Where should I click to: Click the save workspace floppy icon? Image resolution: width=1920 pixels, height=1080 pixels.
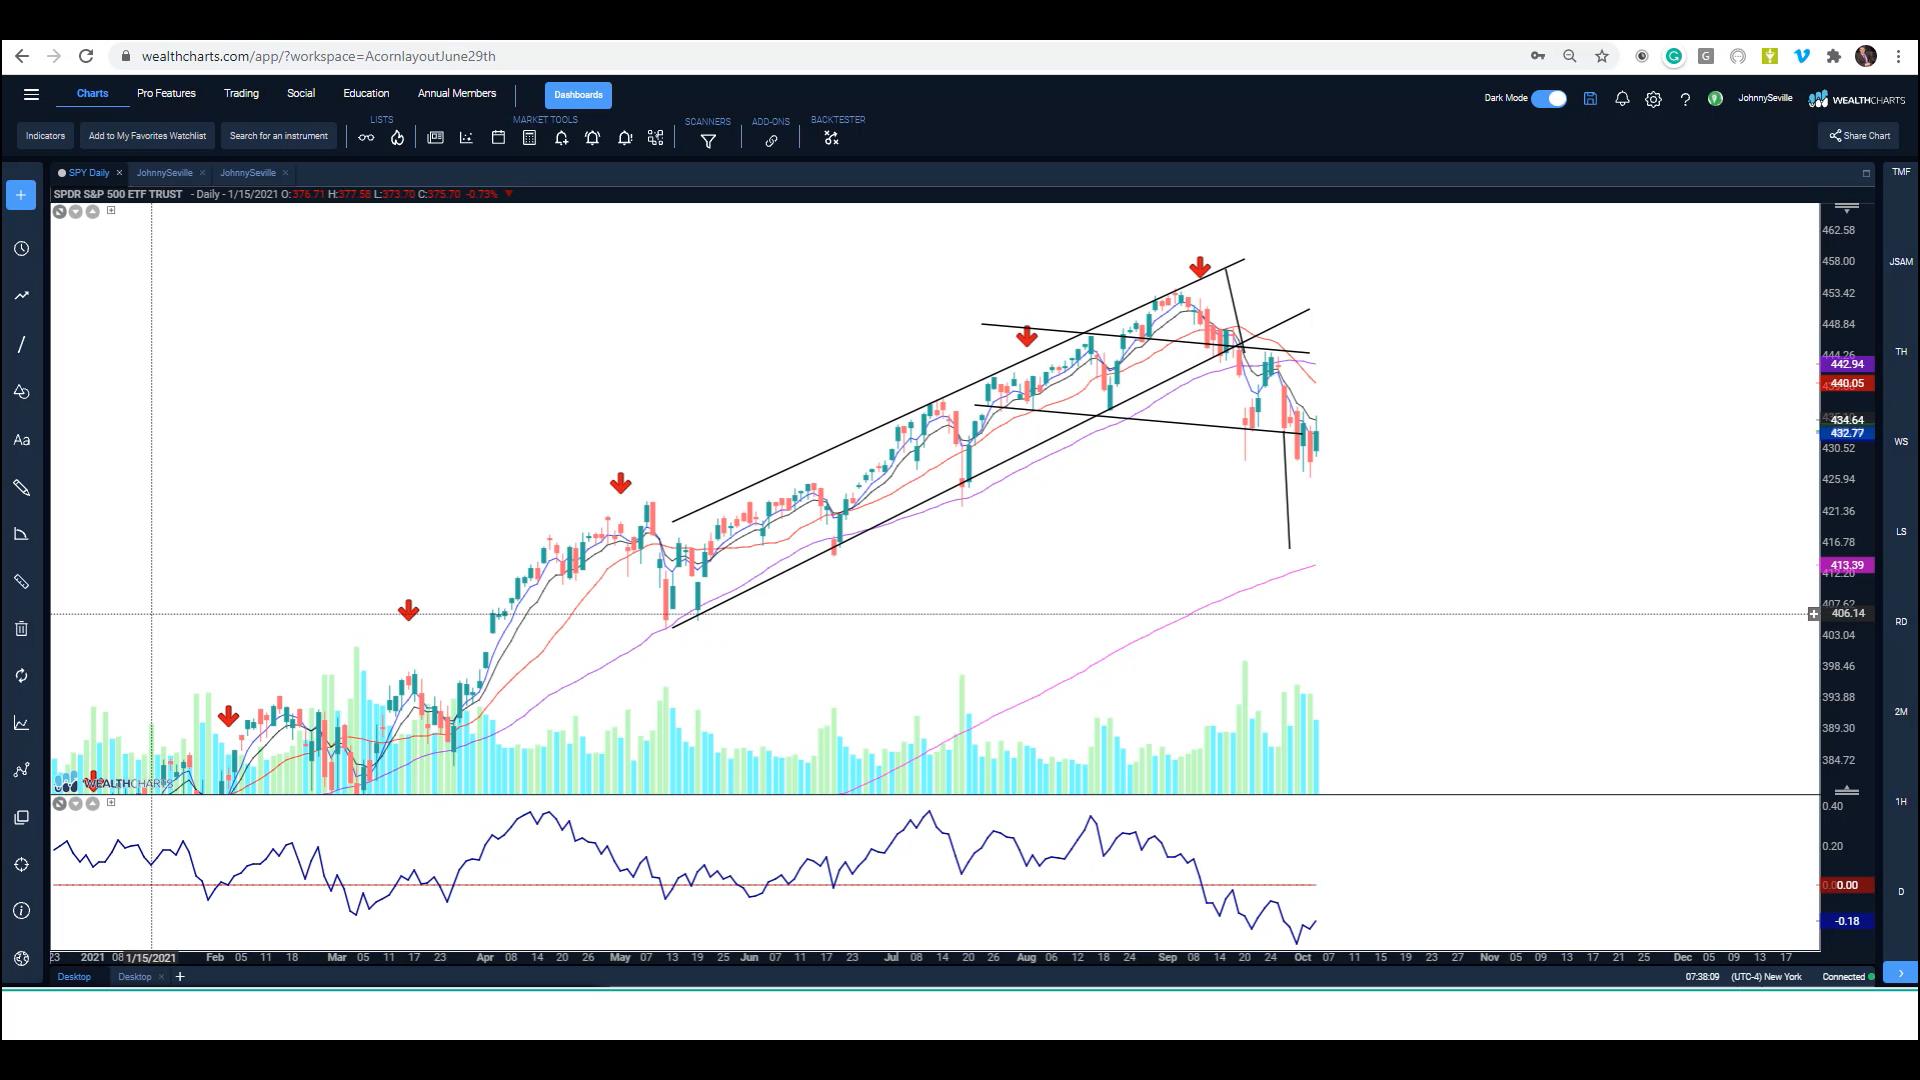click(x=1590, y=99)
